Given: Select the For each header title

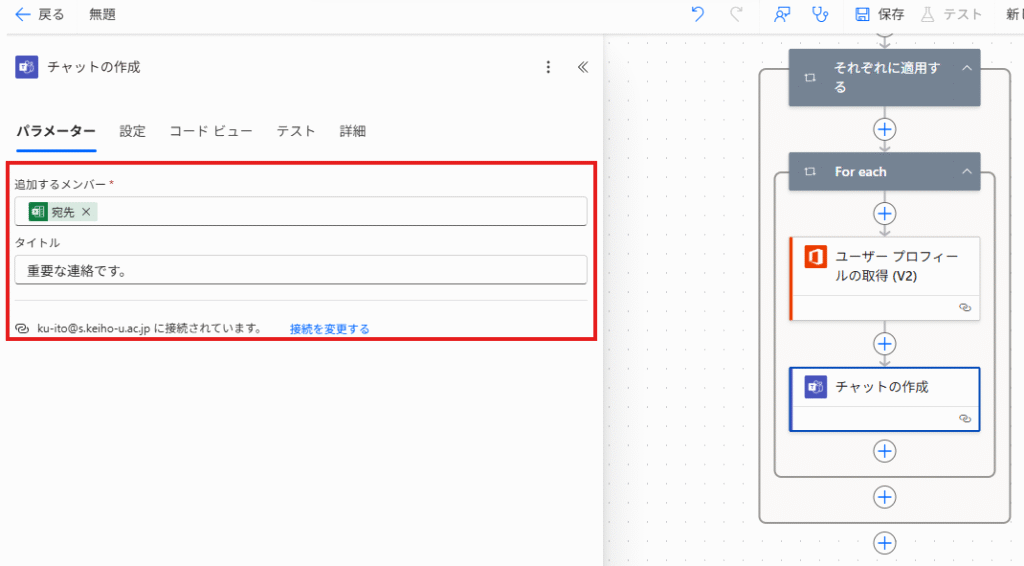Looking at the screenshot, I should pos(860,172).
